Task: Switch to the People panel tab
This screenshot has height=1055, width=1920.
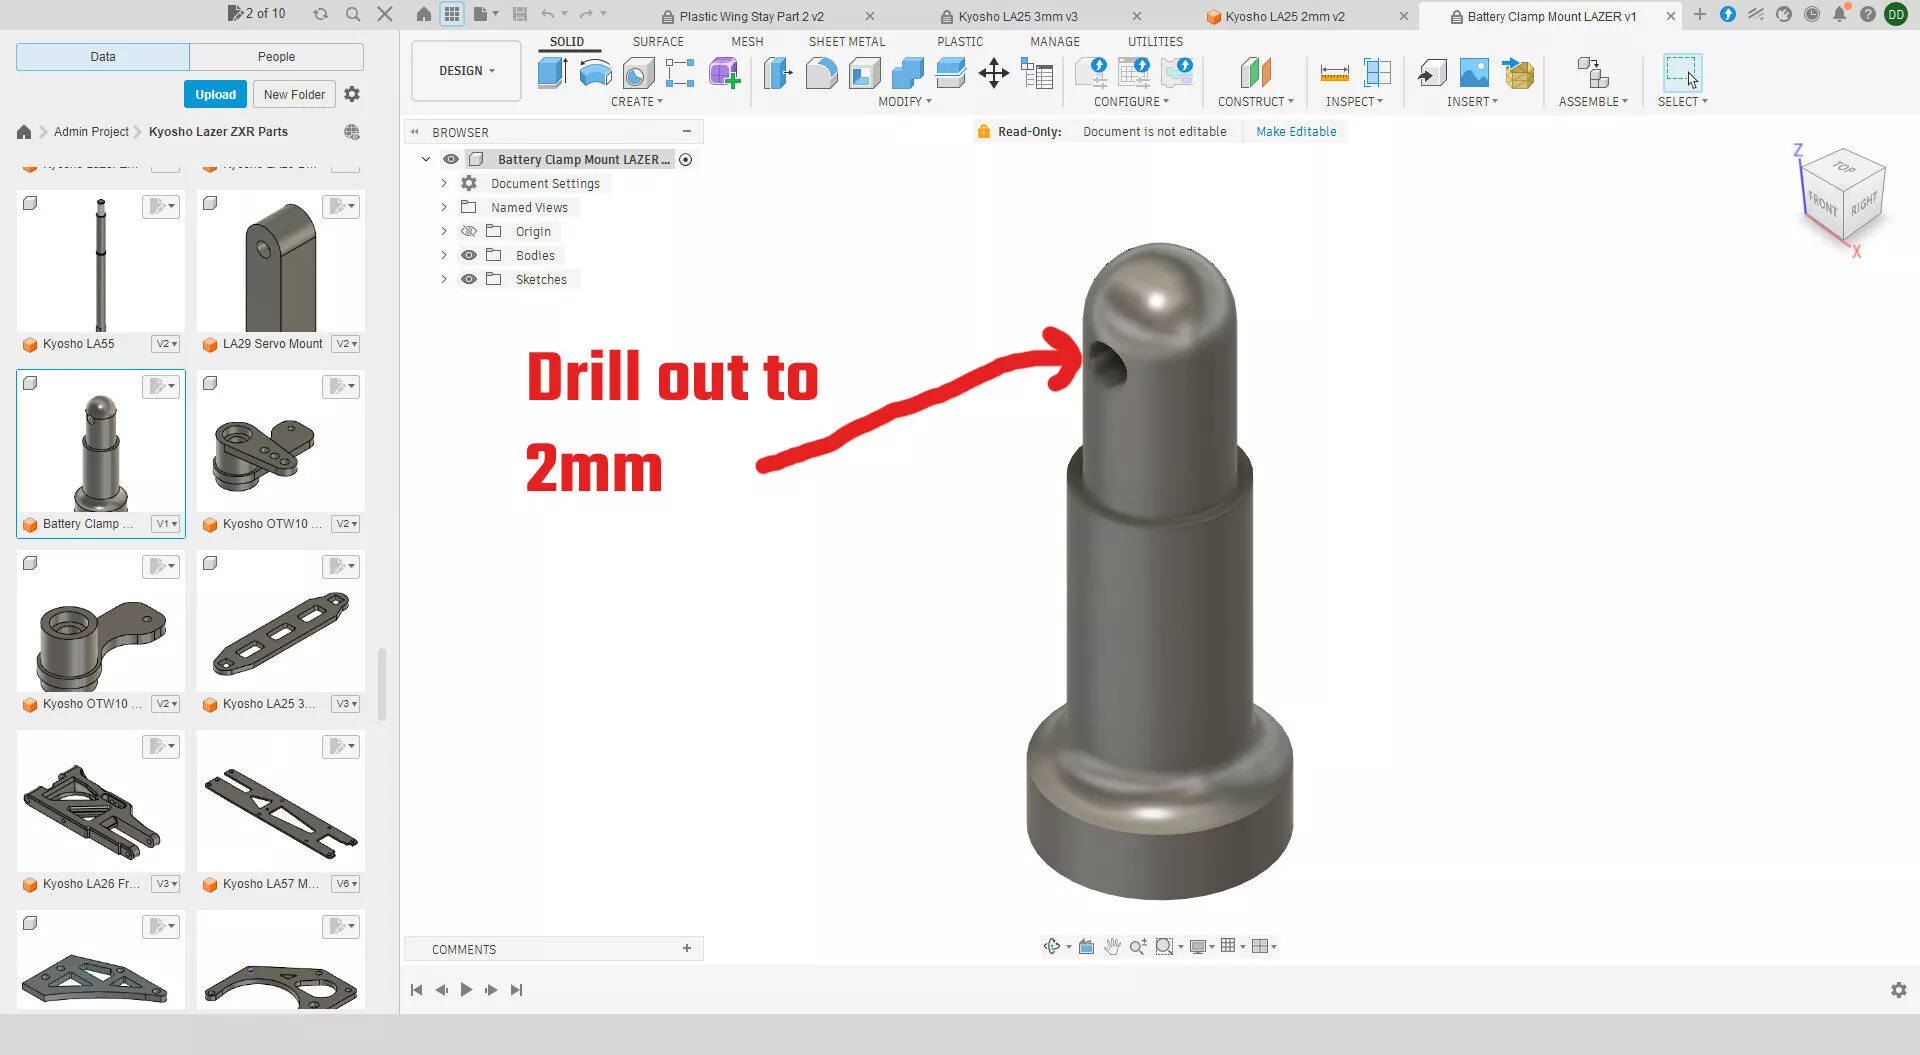Action: coord(276,57)
